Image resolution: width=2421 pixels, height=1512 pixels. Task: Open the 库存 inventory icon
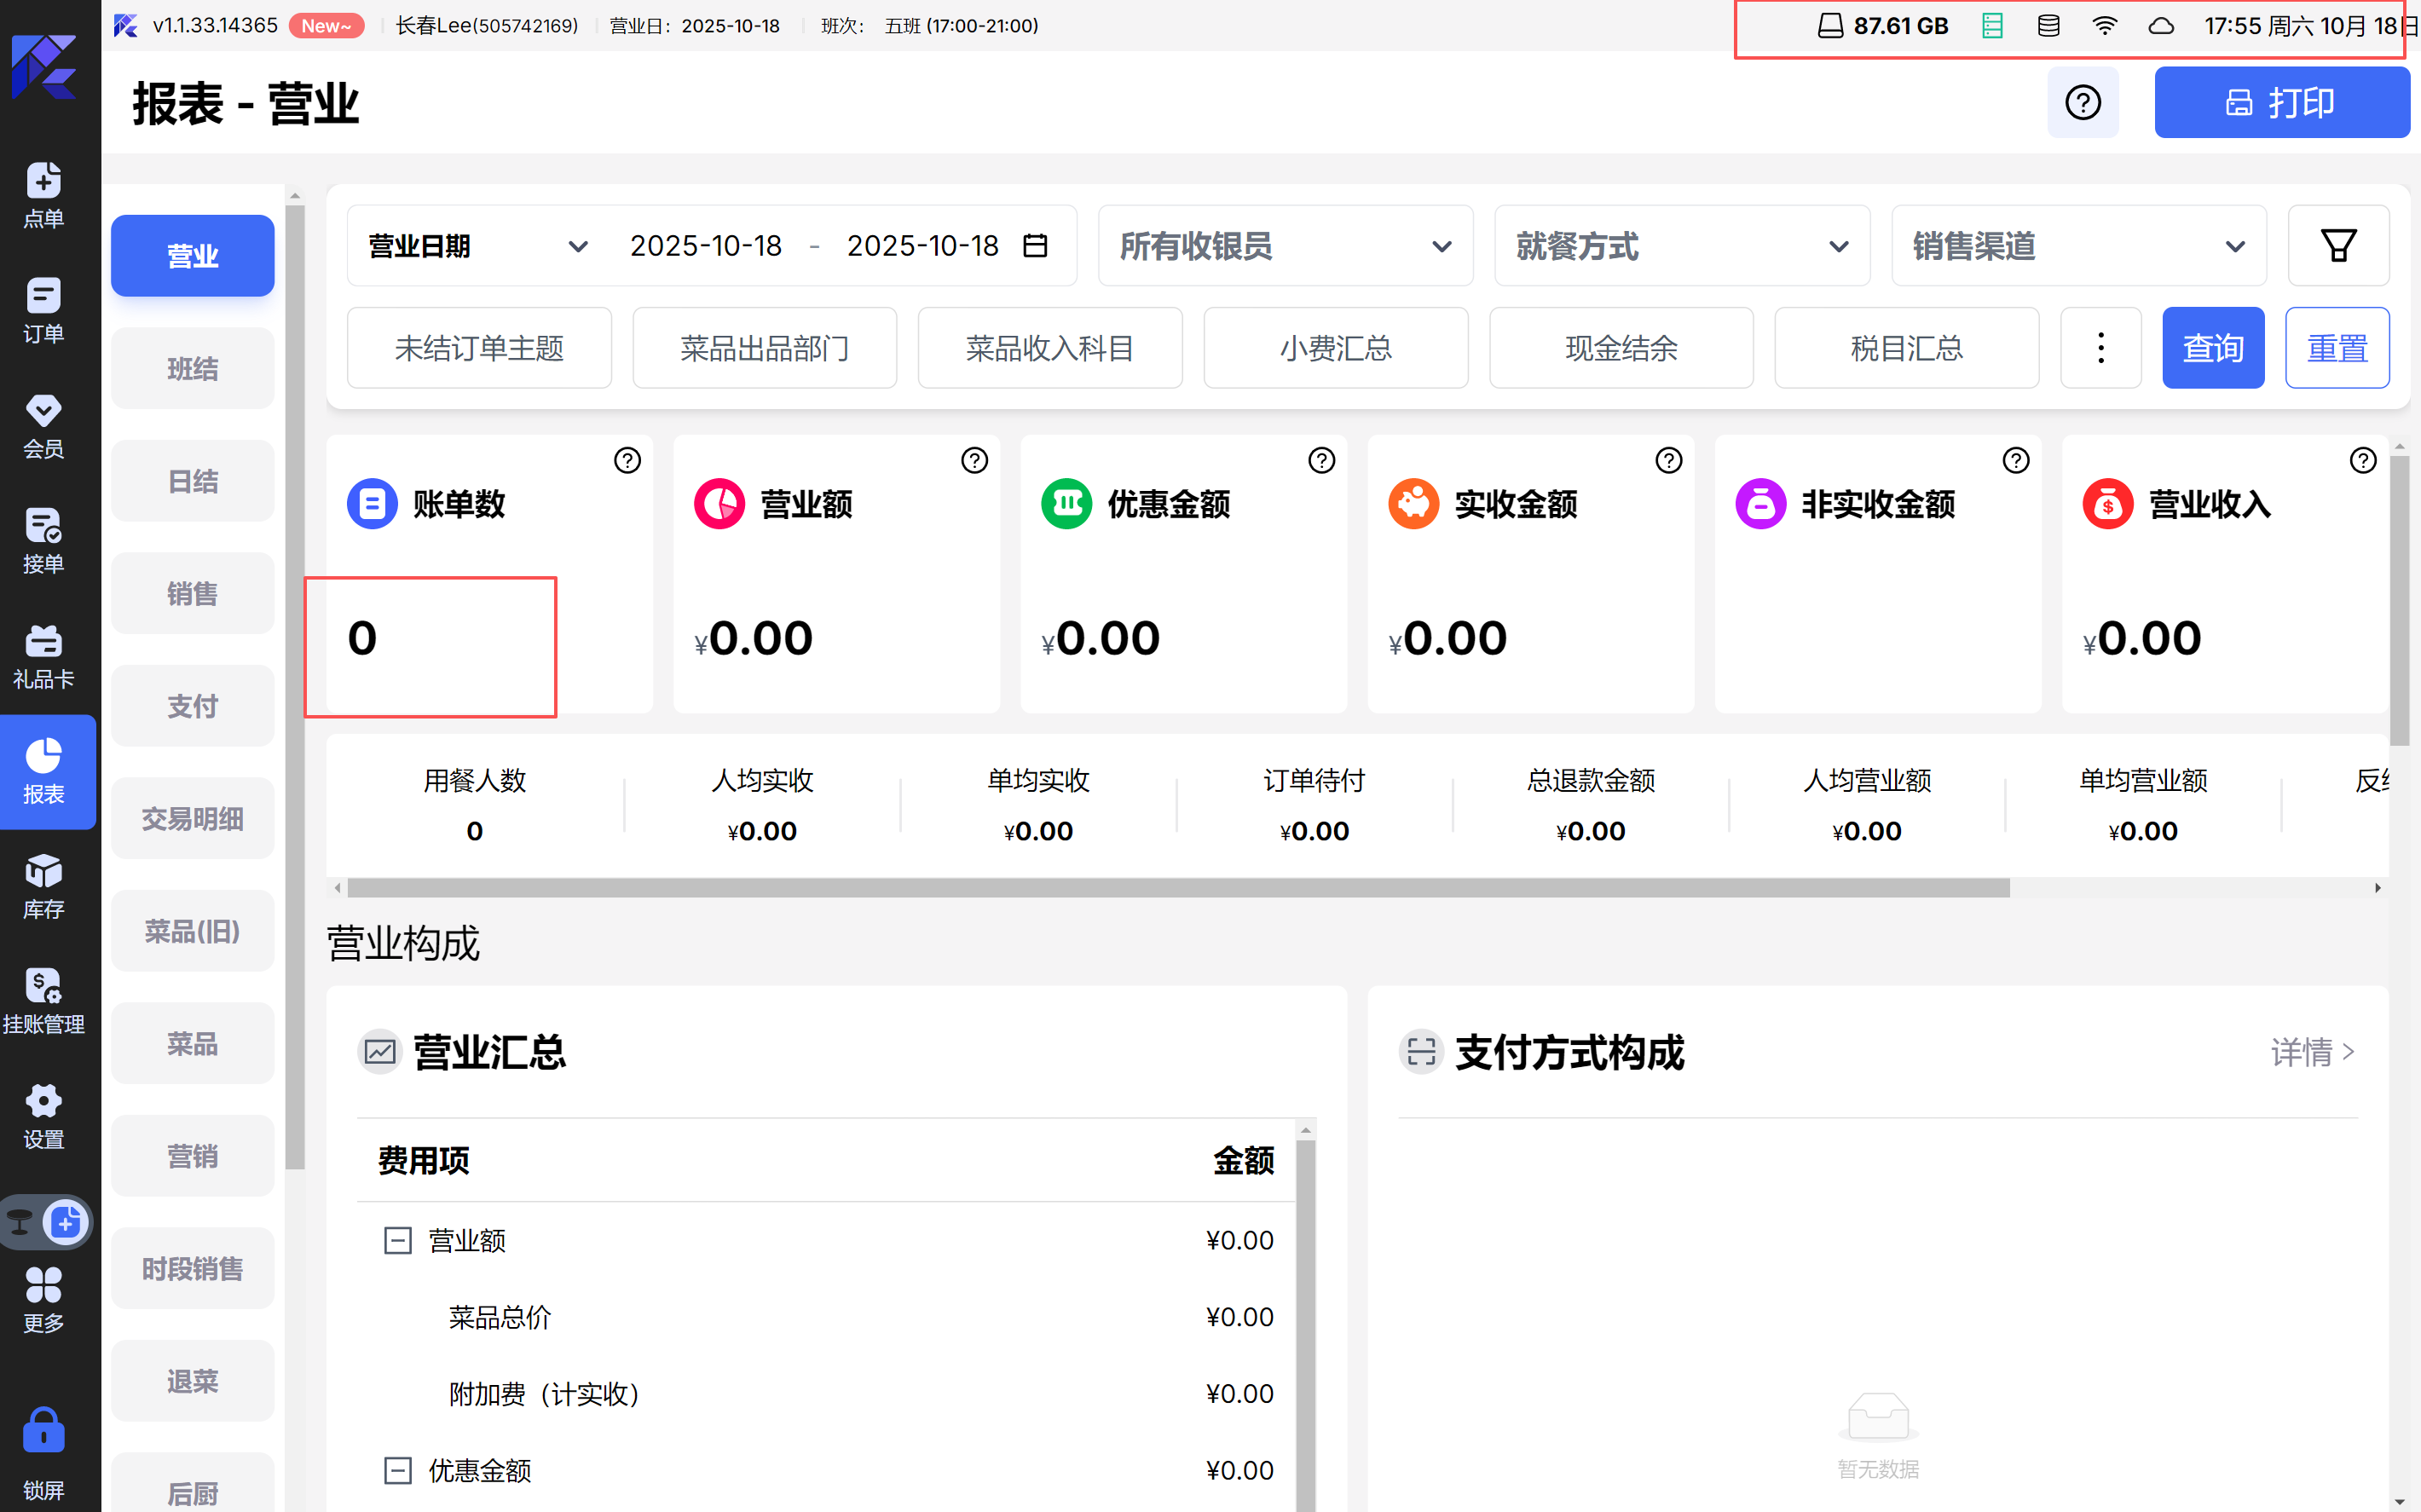tap(43, 886)
